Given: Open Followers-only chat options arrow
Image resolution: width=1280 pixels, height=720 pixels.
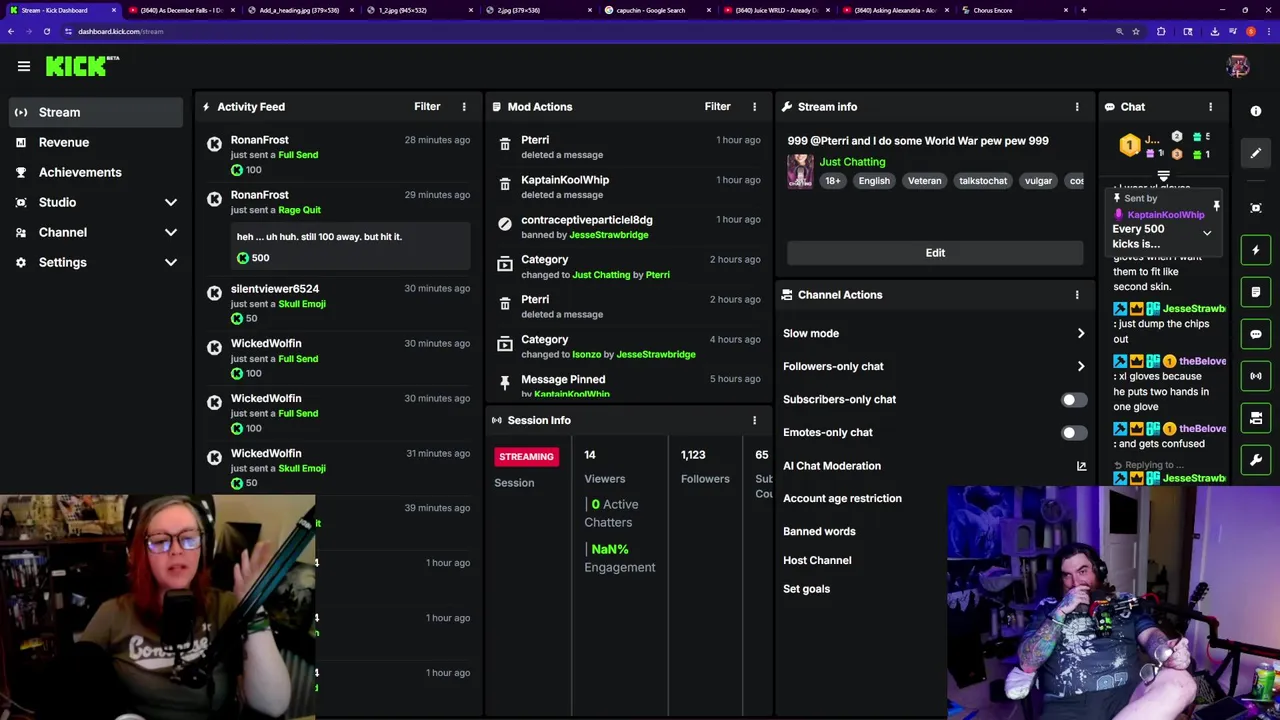Looking at the screenshot, I should 1081,367.
